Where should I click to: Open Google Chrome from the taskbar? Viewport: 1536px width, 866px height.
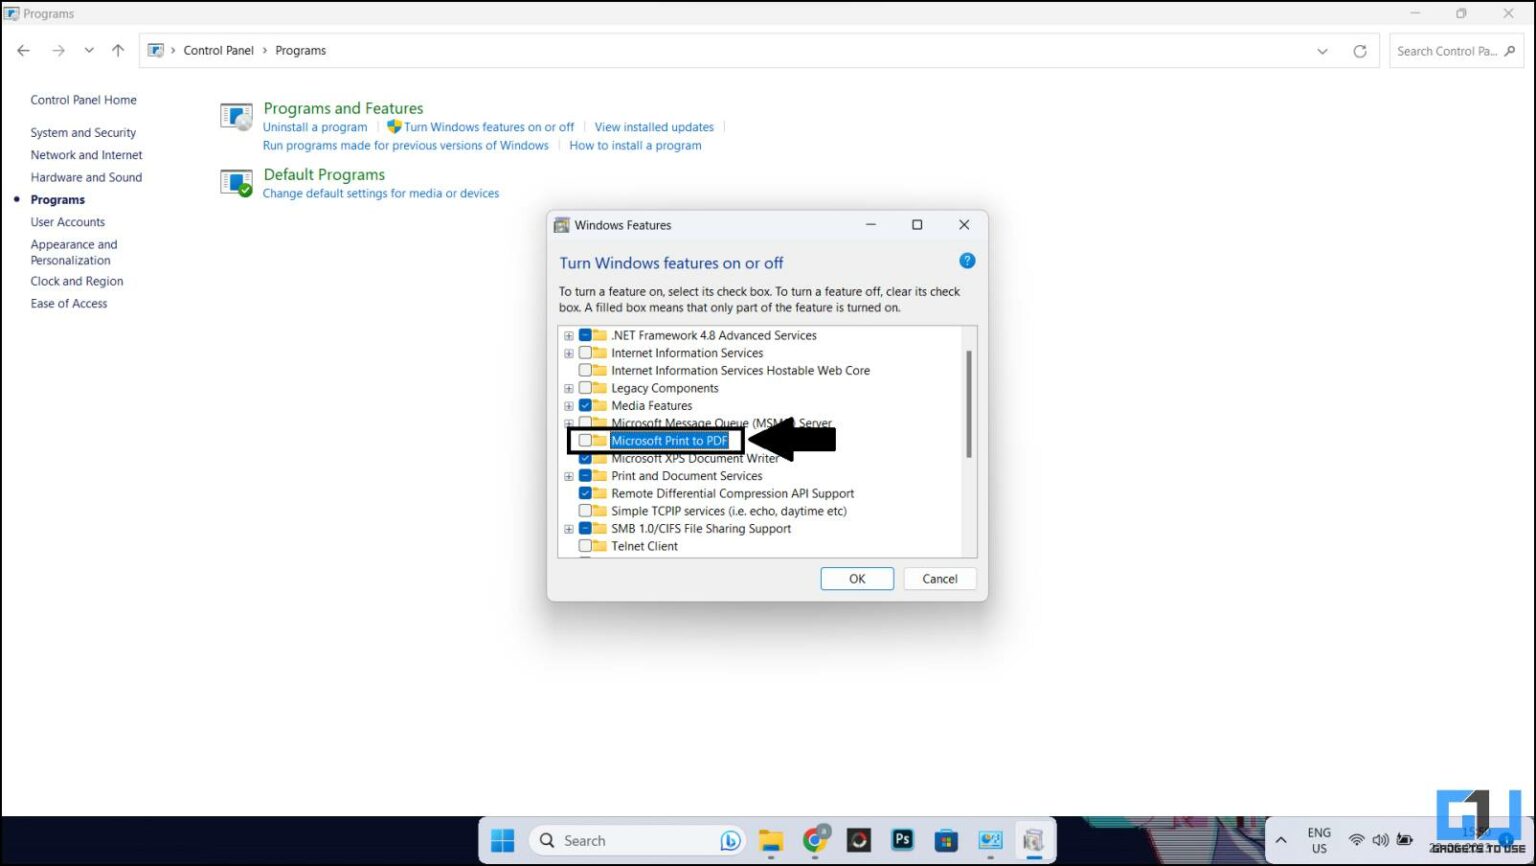point(815,840)
